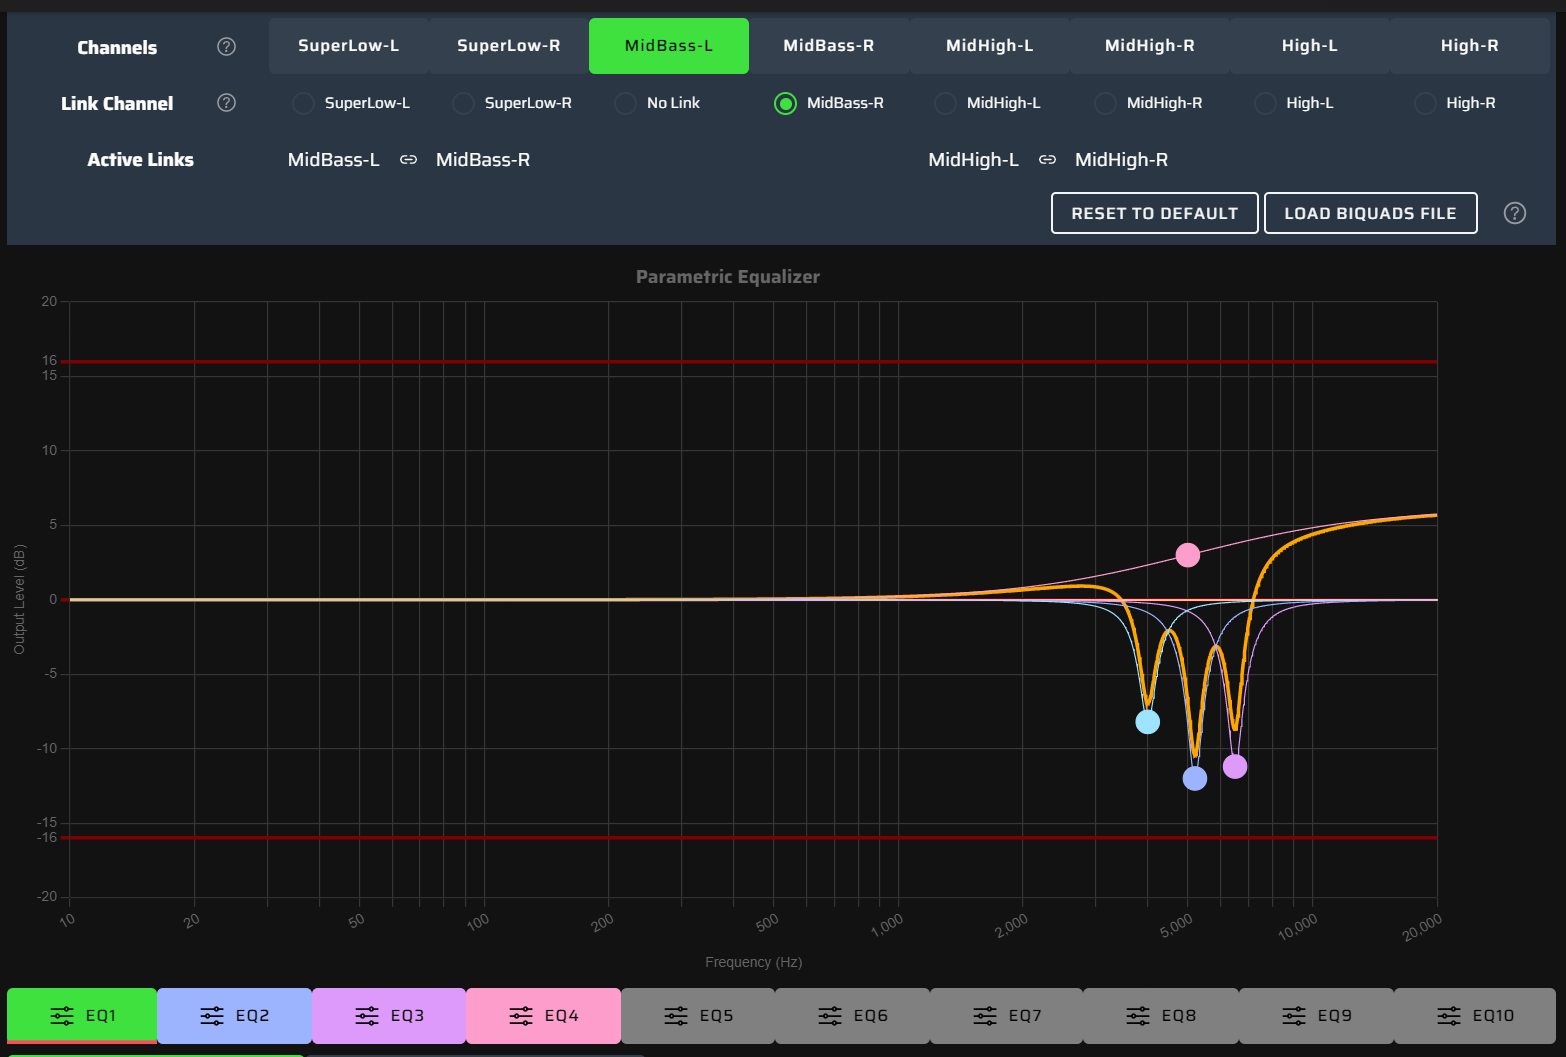1566x1057 pixels.
Task: Click the Load Biquads File button
Action: click(x=1370, y=213)
